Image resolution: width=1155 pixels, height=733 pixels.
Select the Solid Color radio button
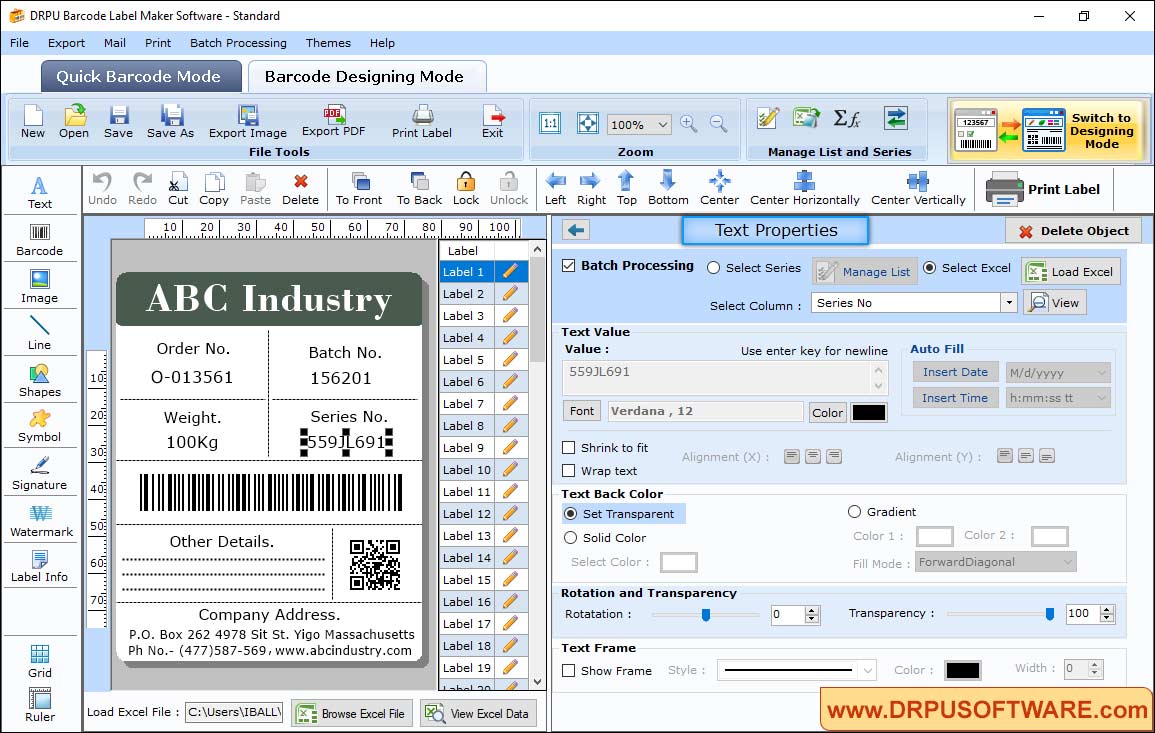pos(570,538)
